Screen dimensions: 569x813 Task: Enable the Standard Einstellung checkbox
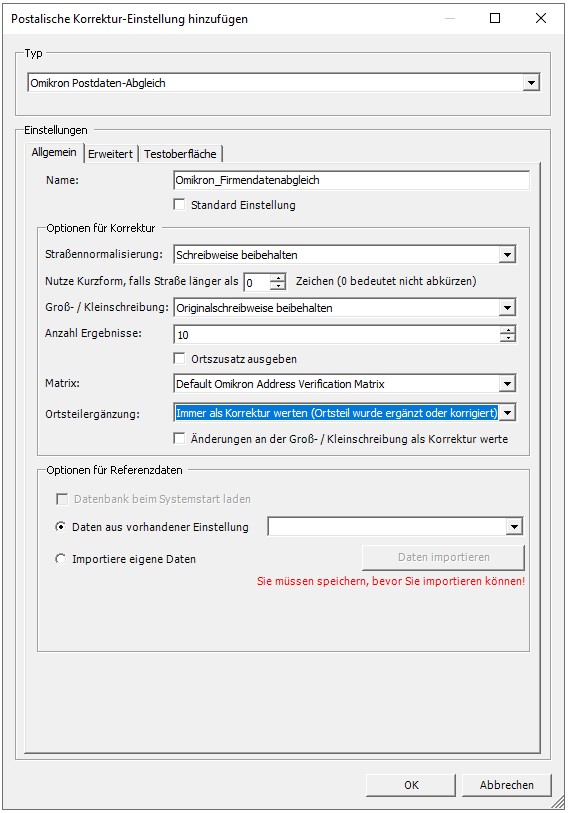[x=179, y=205]
